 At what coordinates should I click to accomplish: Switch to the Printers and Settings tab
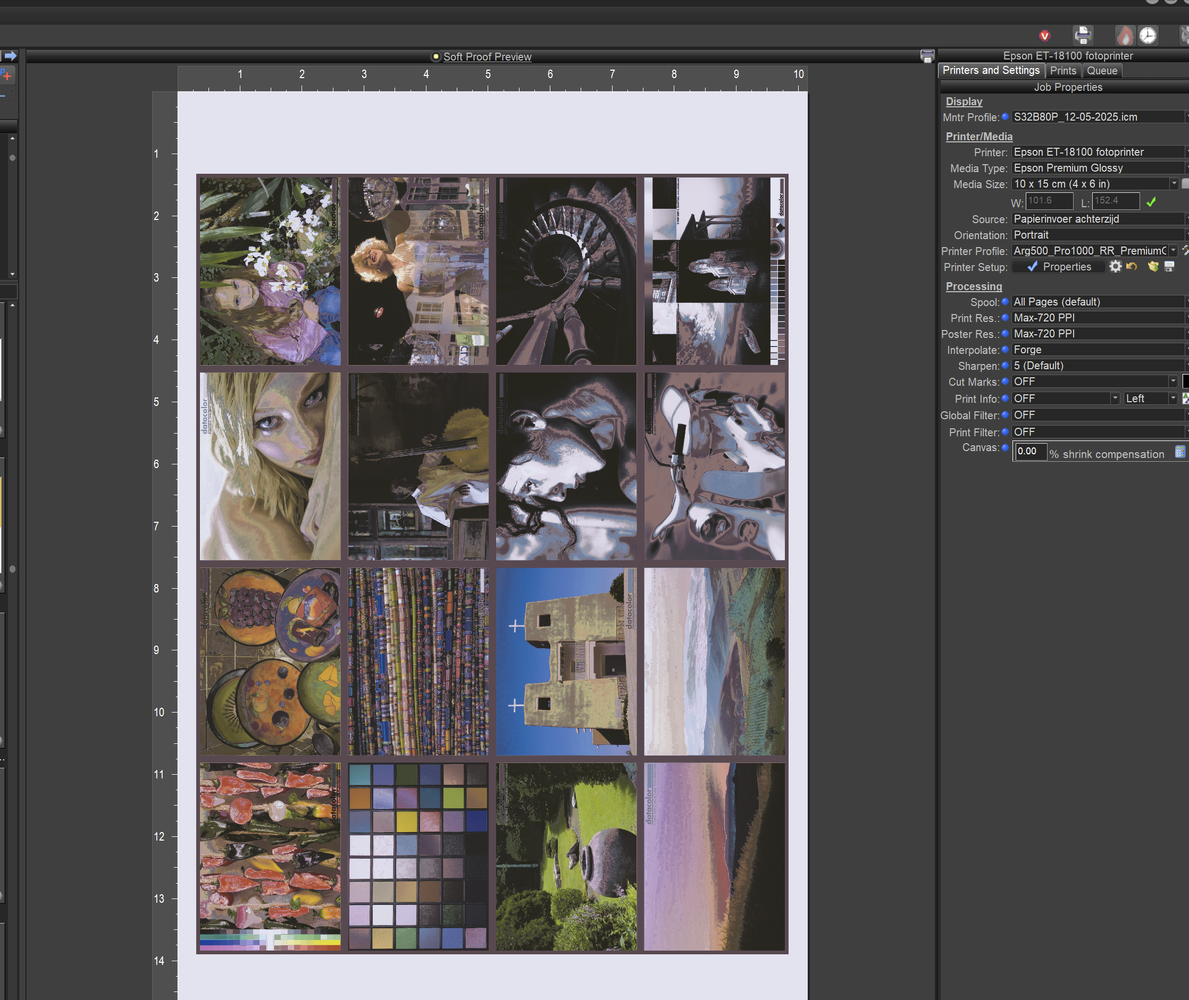coord(991,71)
